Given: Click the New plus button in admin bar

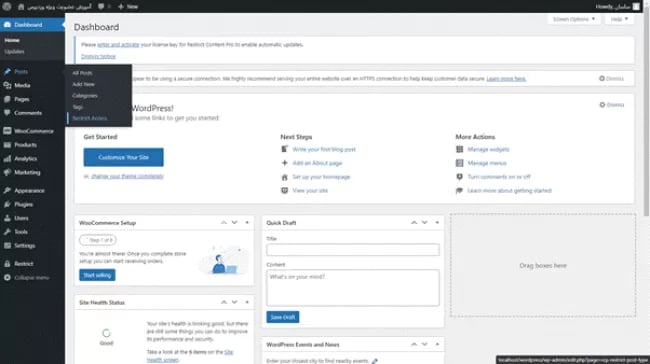Looking at the screenshot, I should 128,7.
